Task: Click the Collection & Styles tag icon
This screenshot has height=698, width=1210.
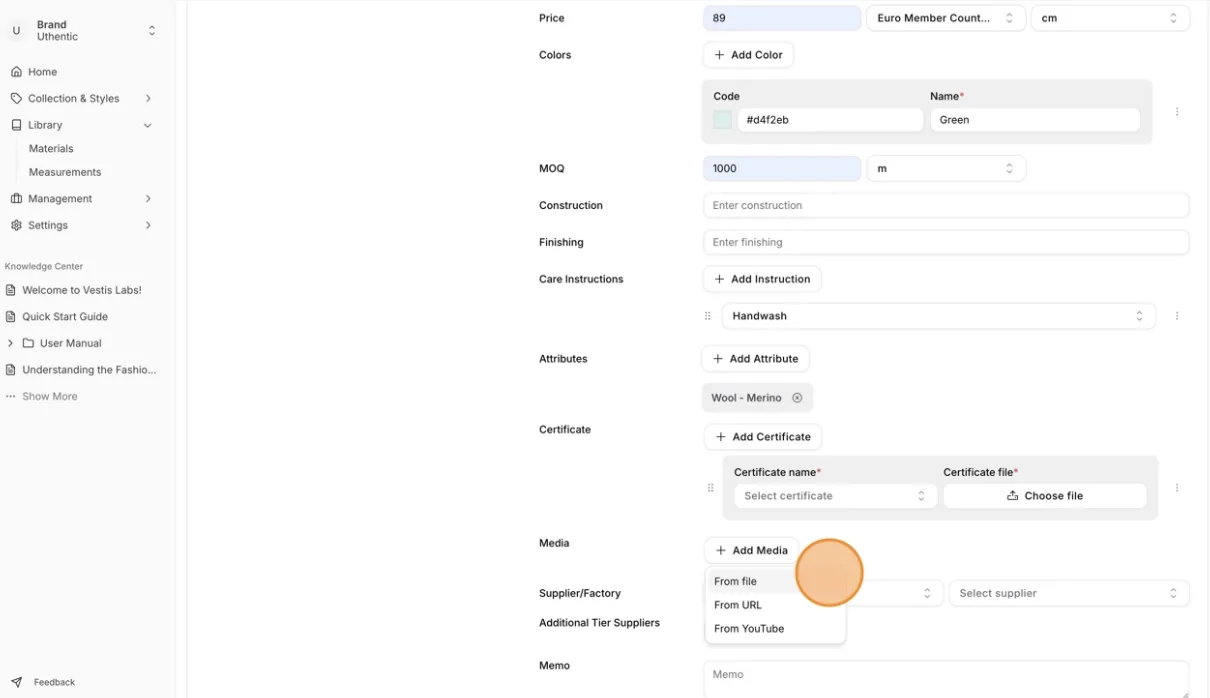Action: pos(16,98)
